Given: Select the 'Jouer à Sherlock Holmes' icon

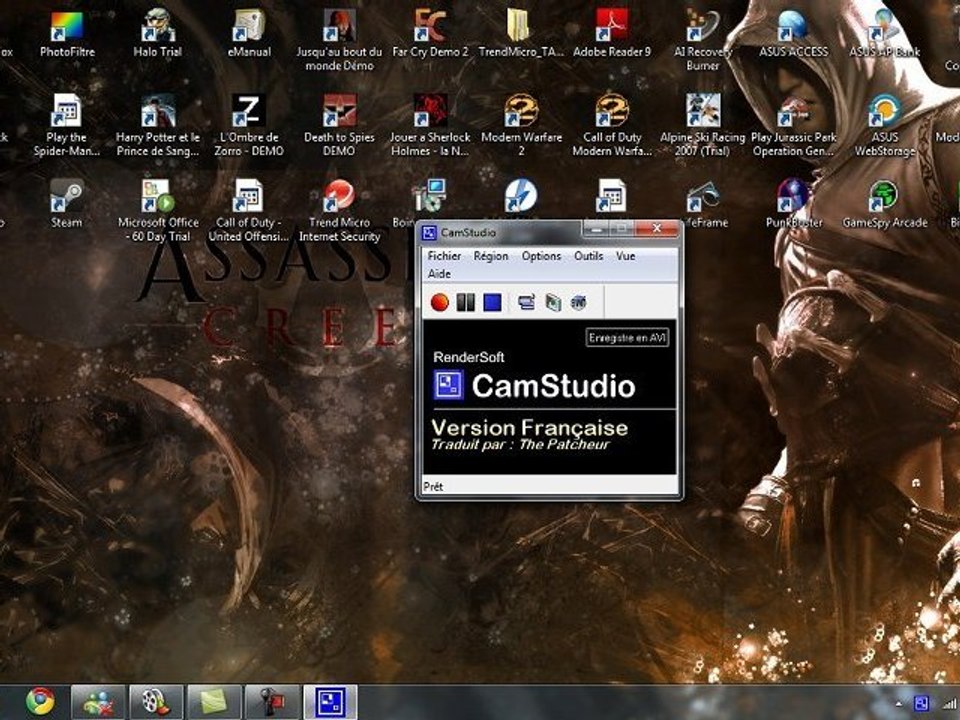Looking at the screenshot, I should (x=430, y=126).
